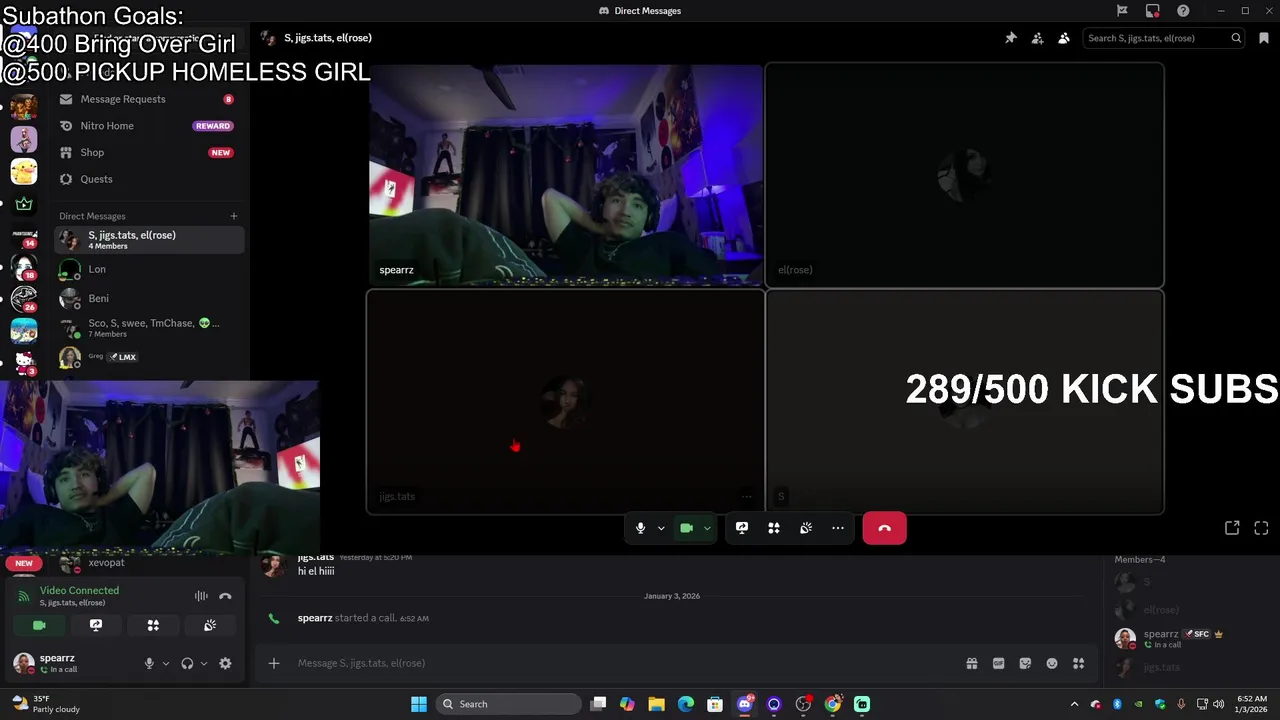This screenshot has height=720, width=1280.
Task: Enter full screen call view
Action: 1261,528
